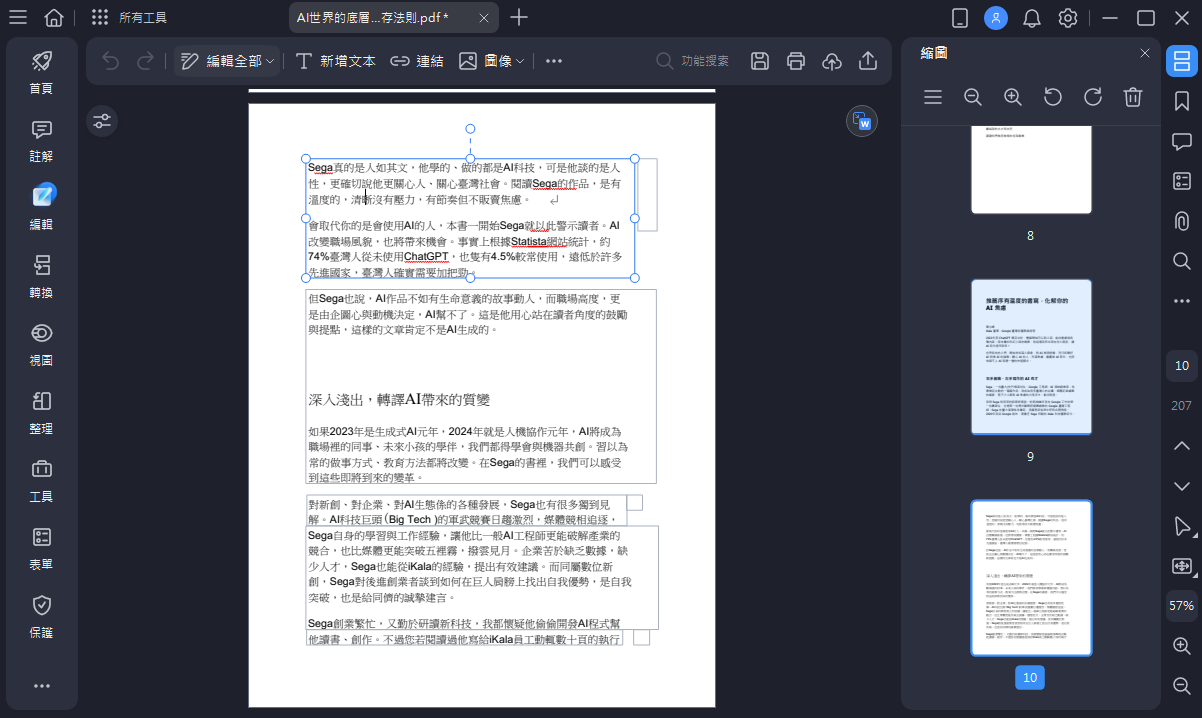
Task: Click the Word conversion floating icon
Action: click(x=861, y=122)
